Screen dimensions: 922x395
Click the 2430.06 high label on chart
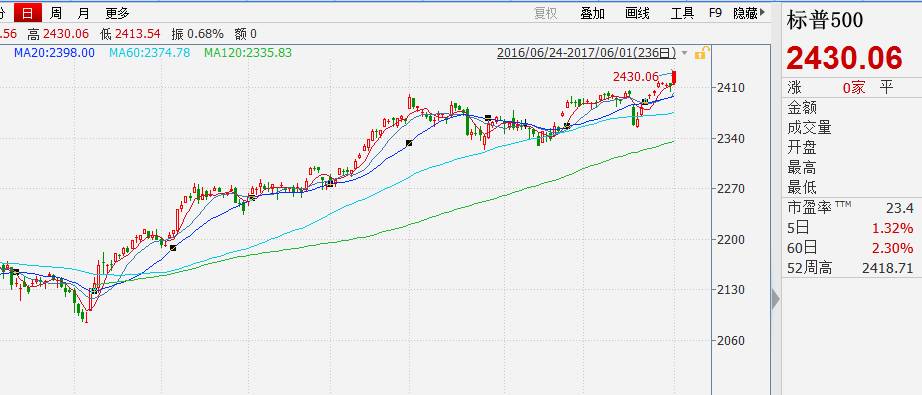click(636, 76)
